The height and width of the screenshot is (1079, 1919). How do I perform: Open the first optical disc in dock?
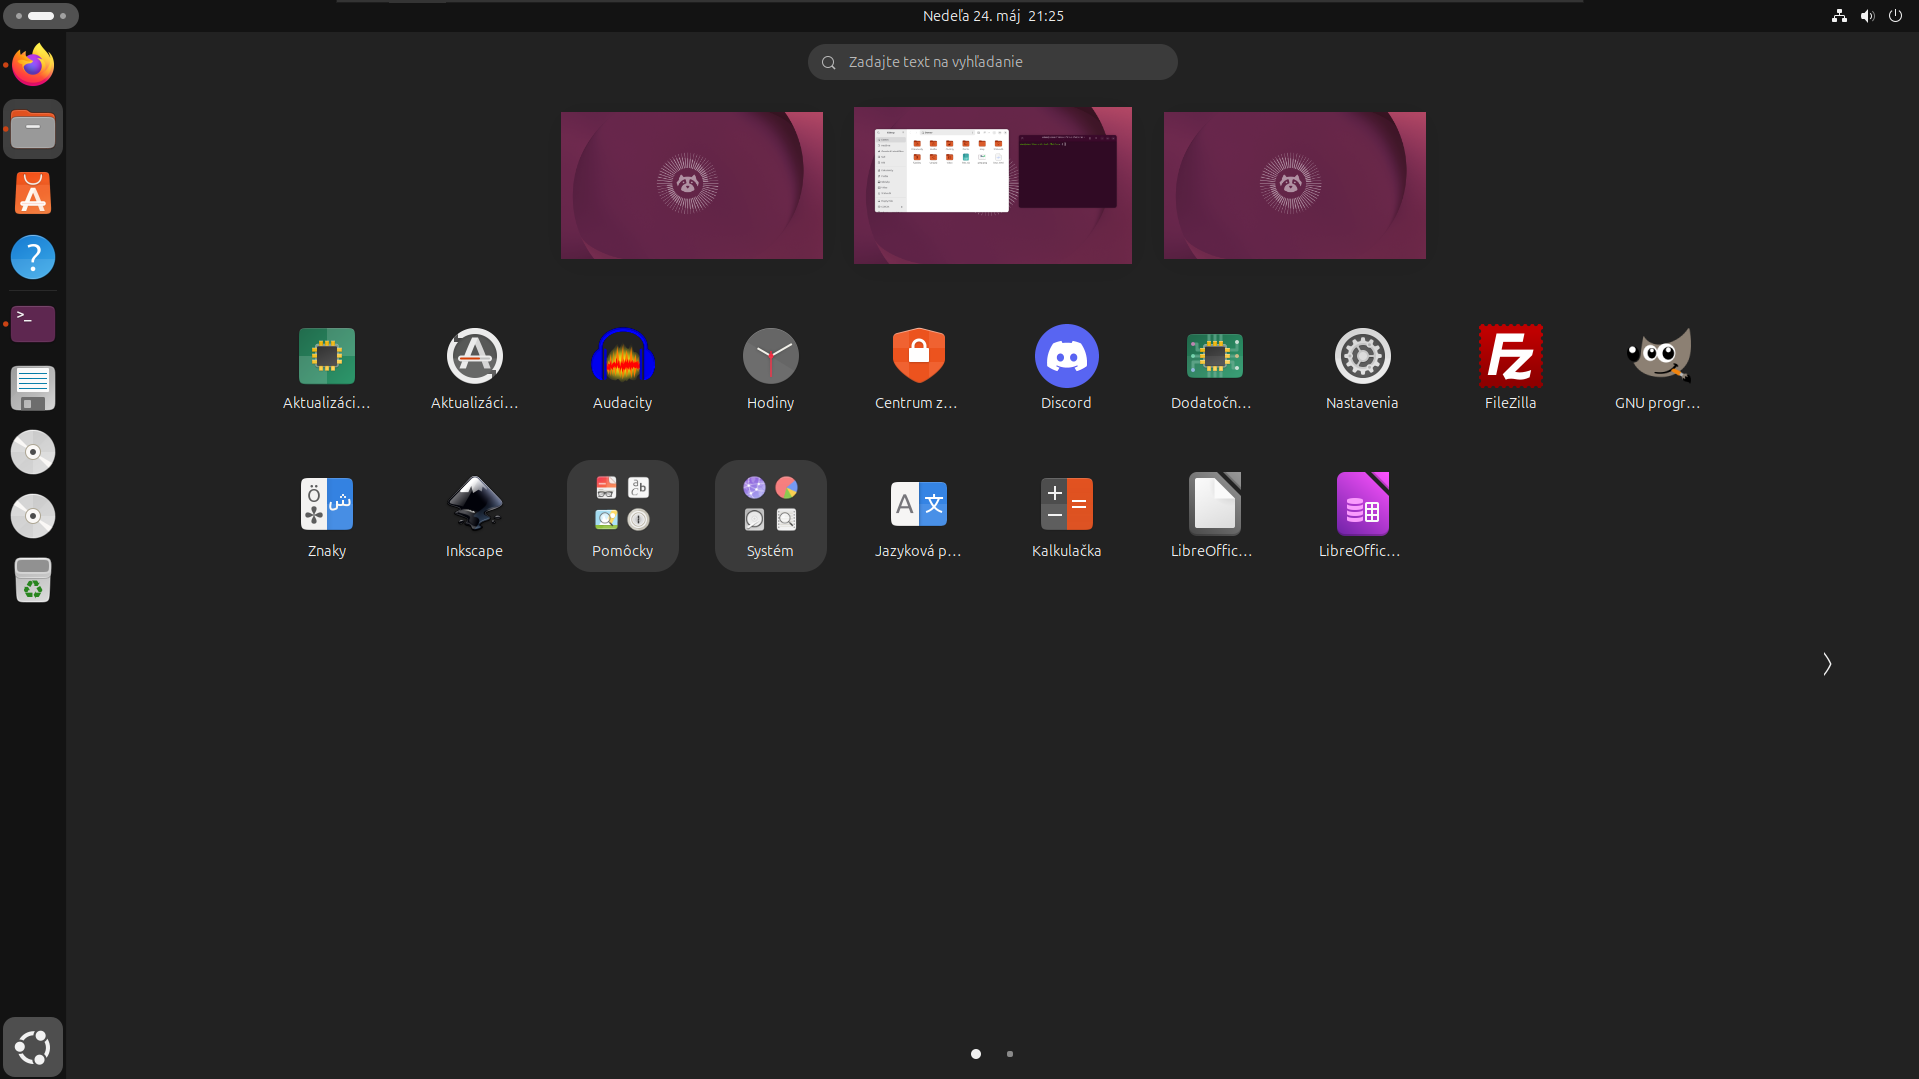[x=33, y=452]
